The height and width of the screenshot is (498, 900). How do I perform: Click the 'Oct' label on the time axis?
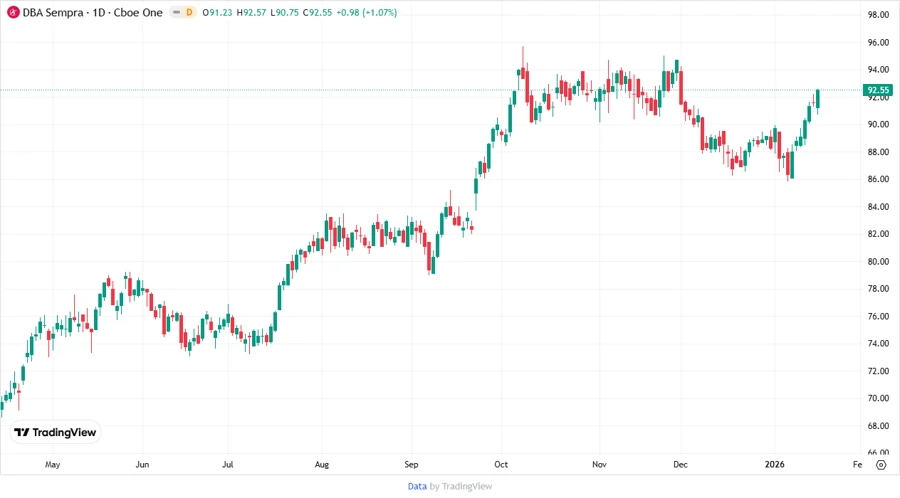(x=501, y=464)
